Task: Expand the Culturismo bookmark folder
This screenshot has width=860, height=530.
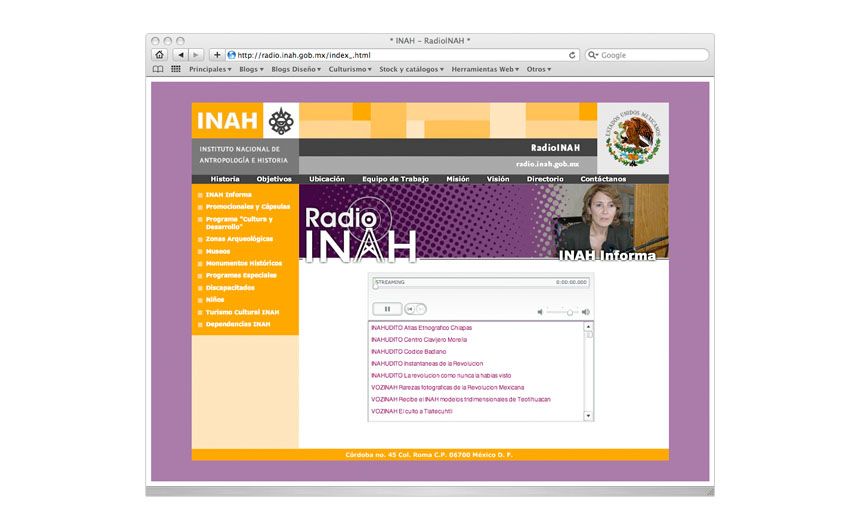Action: (350, 69)
